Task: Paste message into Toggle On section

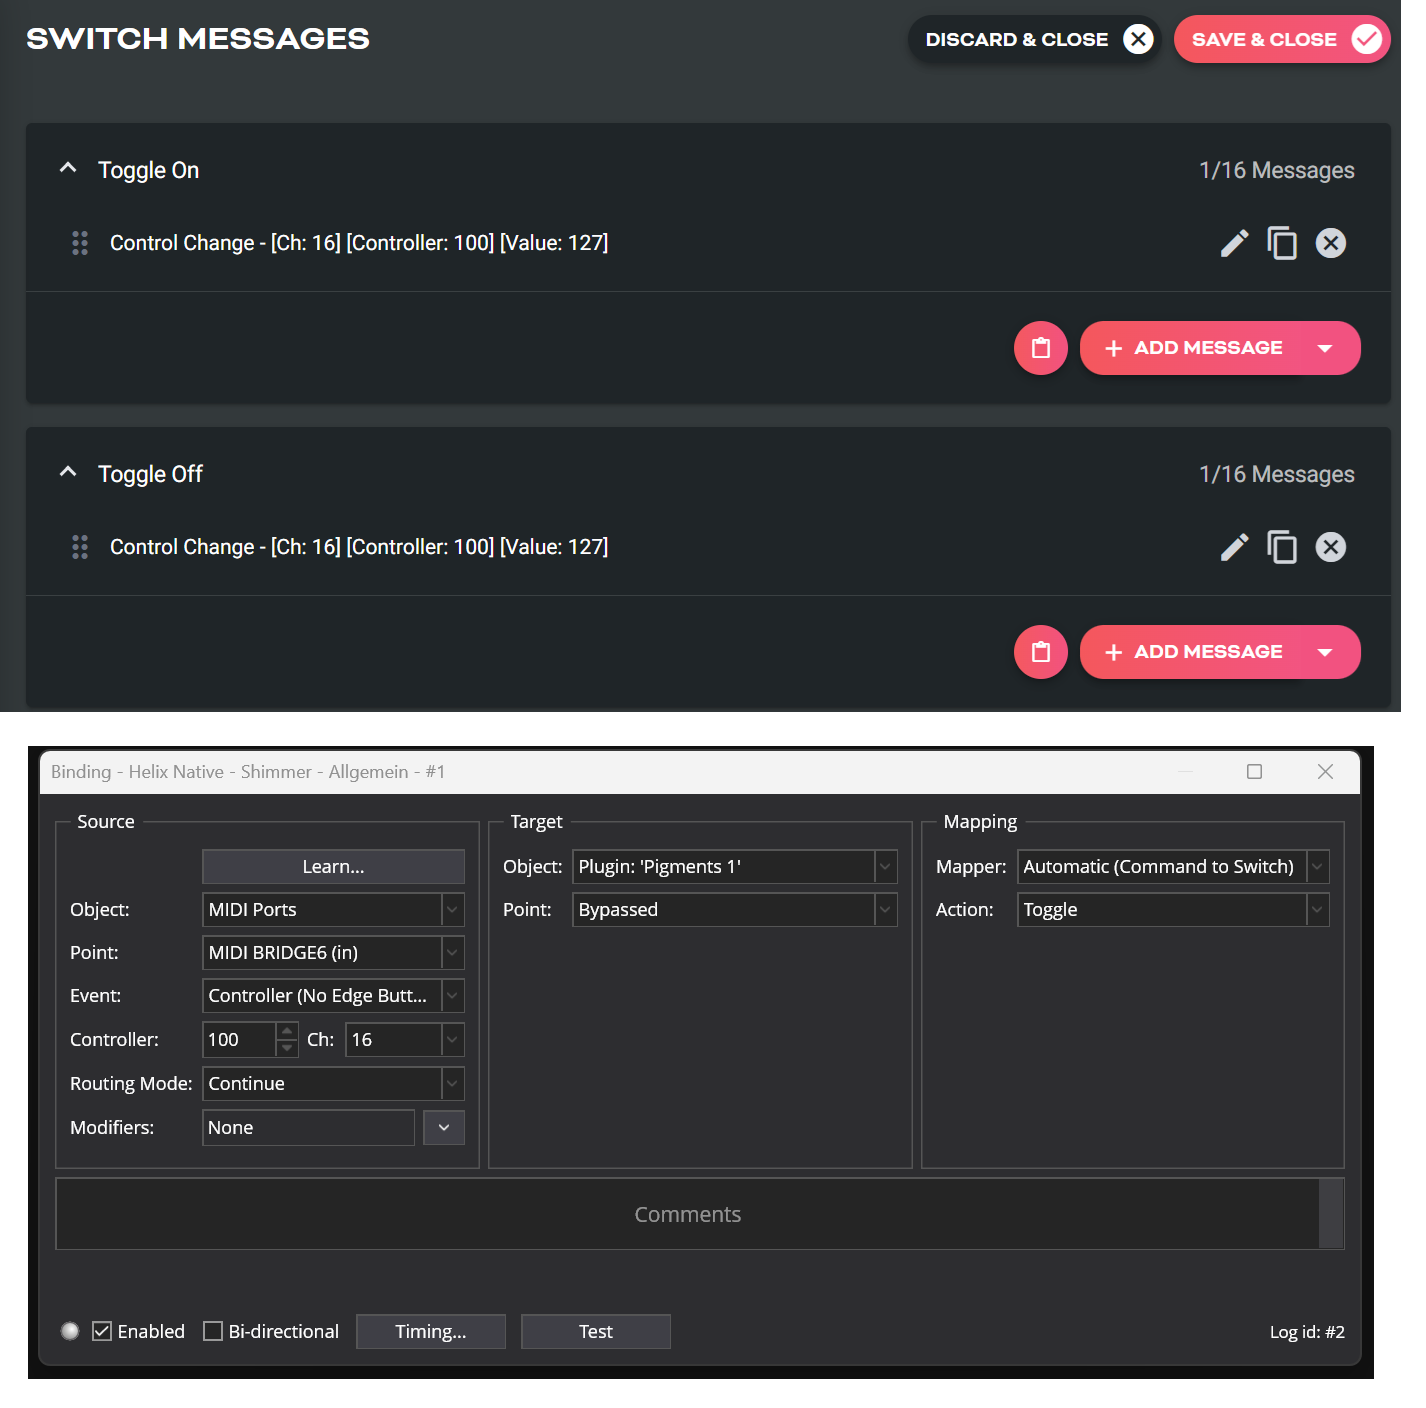Action: [x=1041, y=348]
